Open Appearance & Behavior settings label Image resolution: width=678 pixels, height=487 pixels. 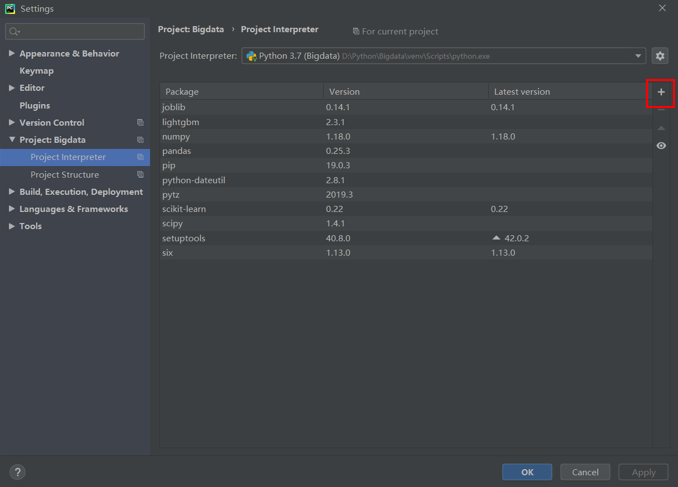click(69, 54)
